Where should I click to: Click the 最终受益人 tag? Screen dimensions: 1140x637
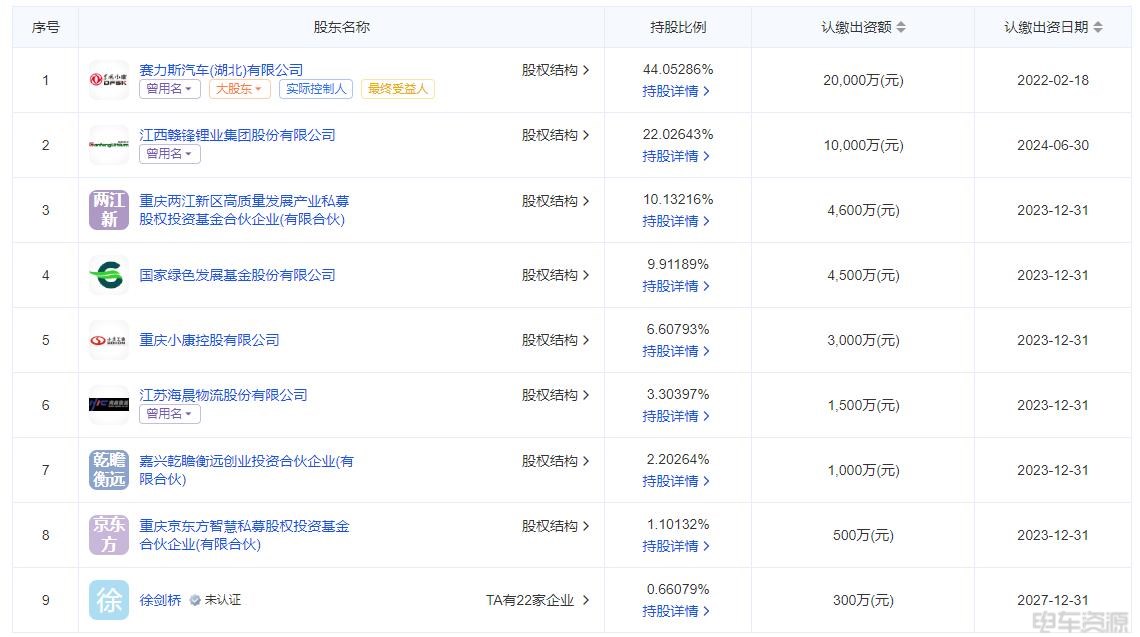[x=398, y=89]
